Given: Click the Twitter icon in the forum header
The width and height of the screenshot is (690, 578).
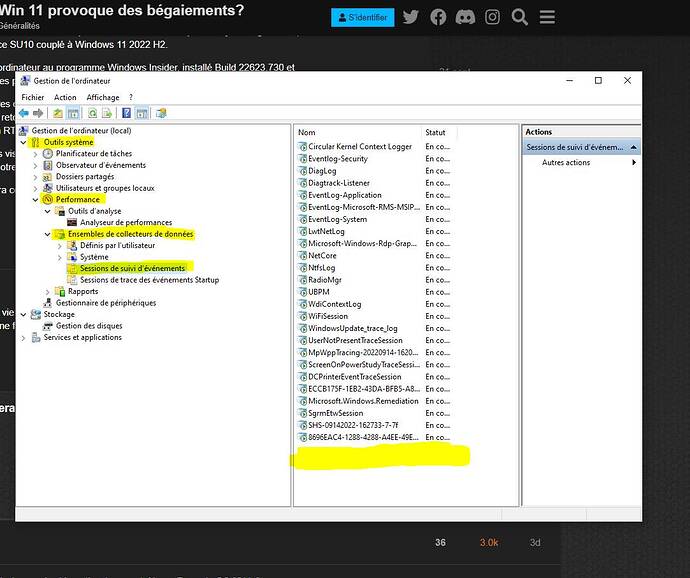Looking at the screenshot, I should (x=411, y=17).
